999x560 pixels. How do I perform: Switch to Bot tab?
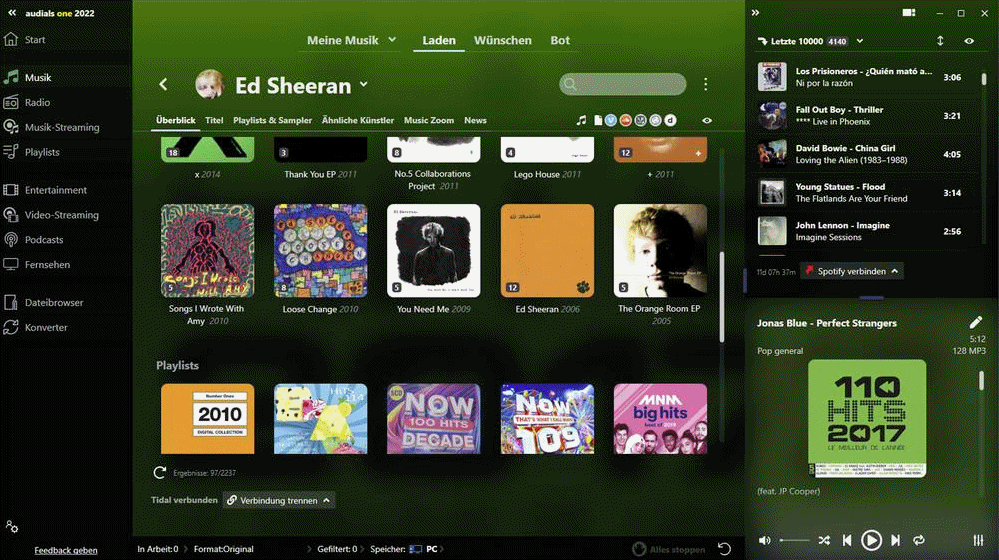[x=560, y=40]
